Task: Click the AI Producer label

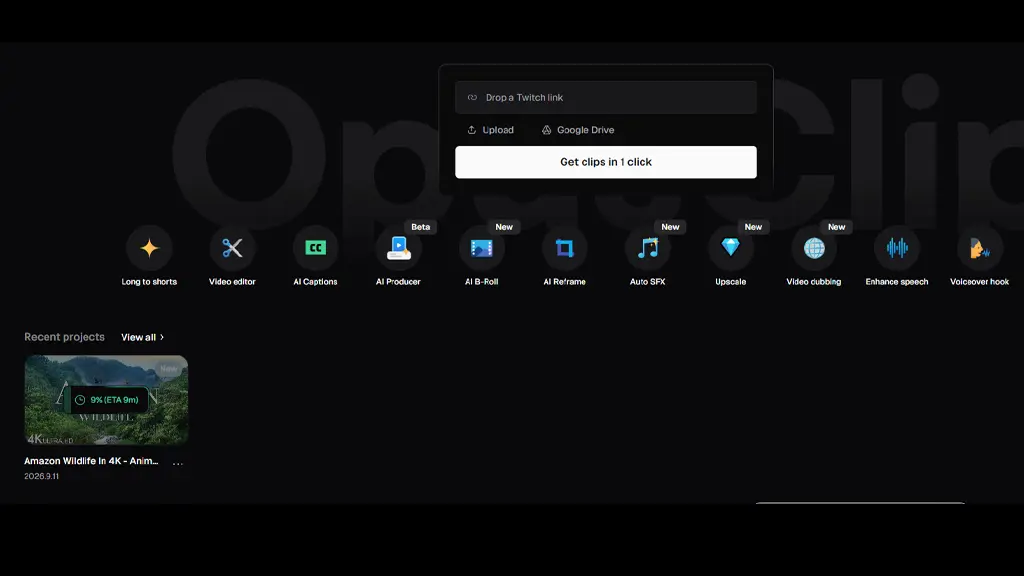Action: pyautogui.click(x=398, y=281)
